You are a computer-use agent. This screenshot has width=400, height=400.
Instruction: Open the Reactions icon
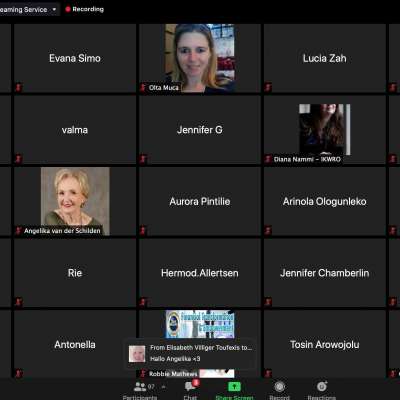[x=322, y=386]
